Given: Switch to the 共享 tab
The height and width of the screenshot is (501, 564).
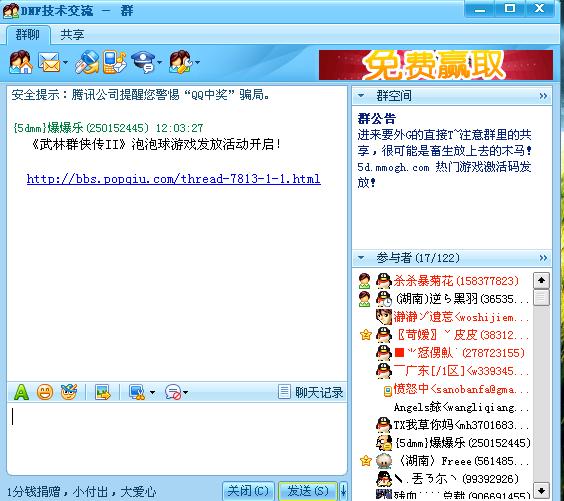Looking at the screenshot, I should (x=72, y=35).
